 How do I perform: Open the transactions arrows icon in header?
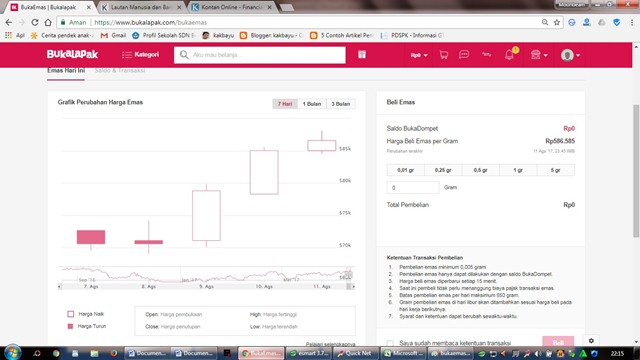pyautogui.click(x=486, y=54)
